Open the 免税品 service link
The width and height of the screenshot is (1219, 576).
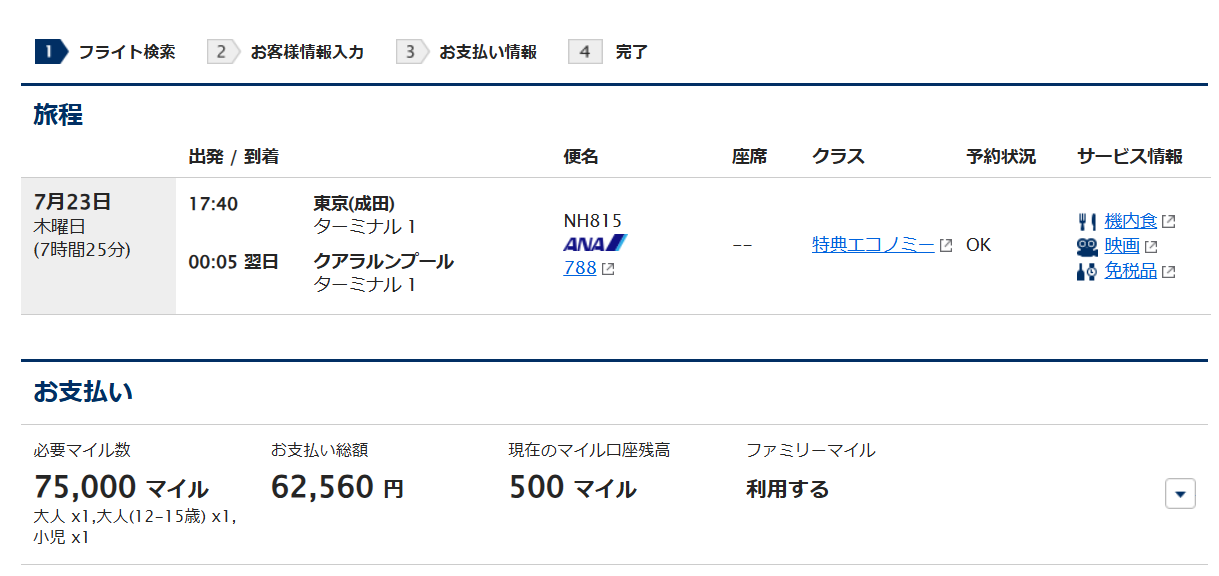1131,271
